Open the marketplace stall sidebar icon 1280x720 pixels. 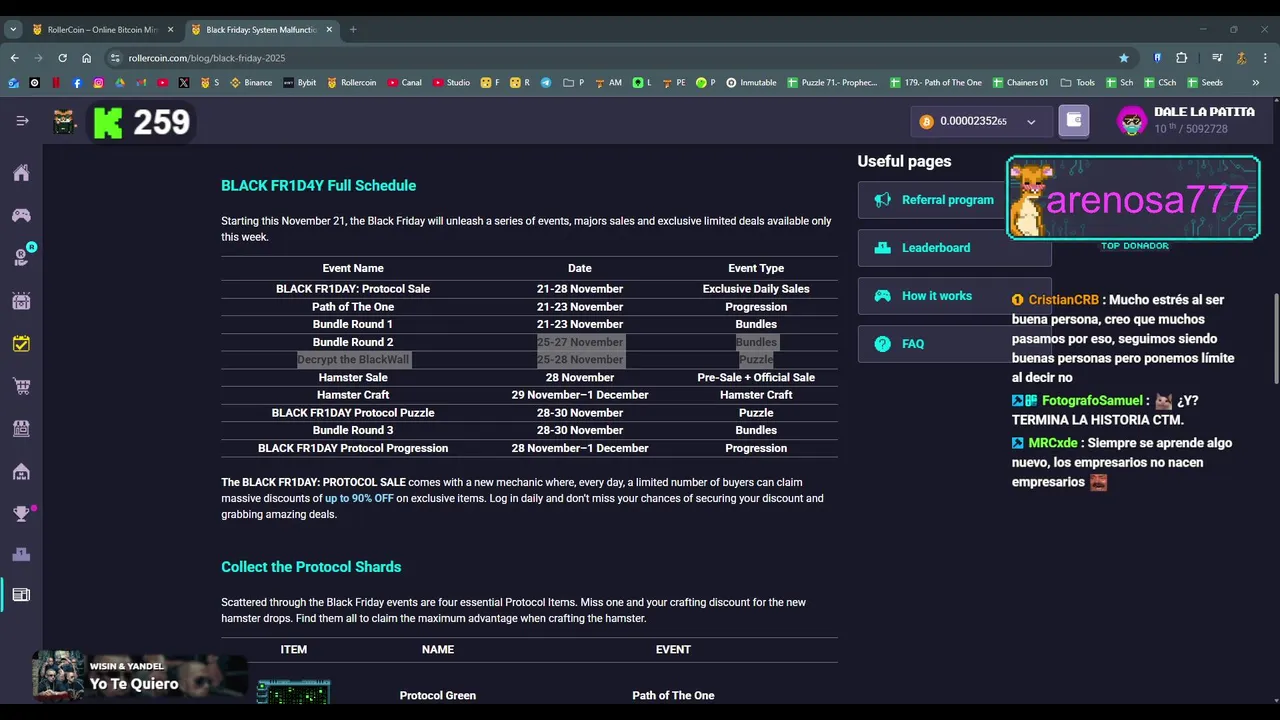21,428
